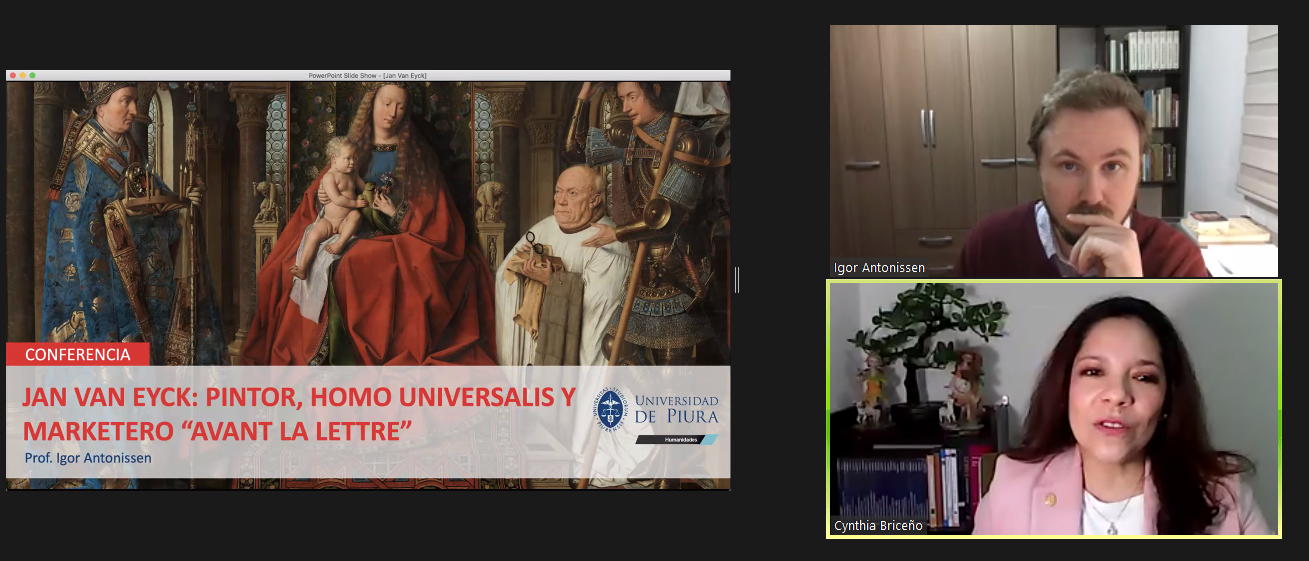This screenshot has width=1309, height=561.
Task: Click the Cynthia Briceño name label
Action: [878, 526]
